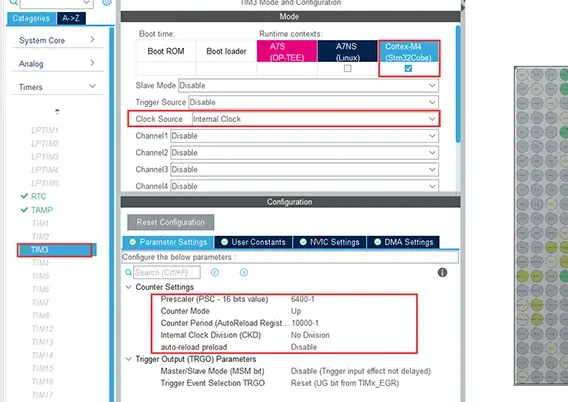Select TIM4 in the timers list
This screenshot has height=402, width=568.
coord(40,263)
